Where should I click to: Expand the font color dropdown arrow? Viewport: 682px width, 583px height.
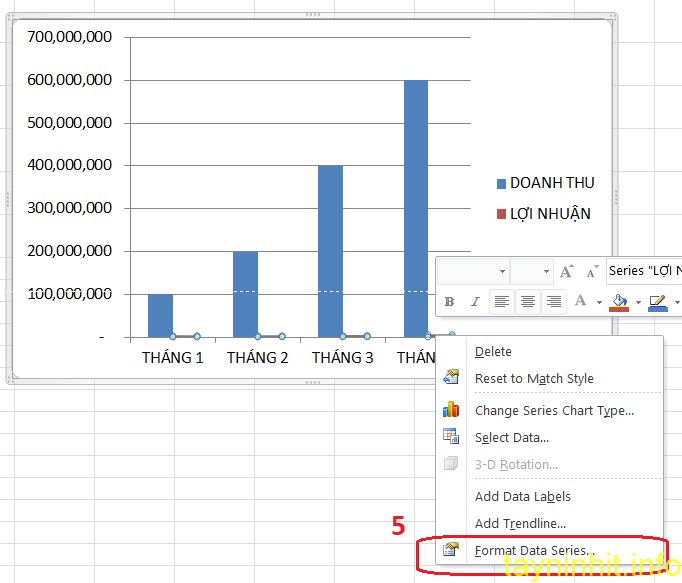[599, 302]
